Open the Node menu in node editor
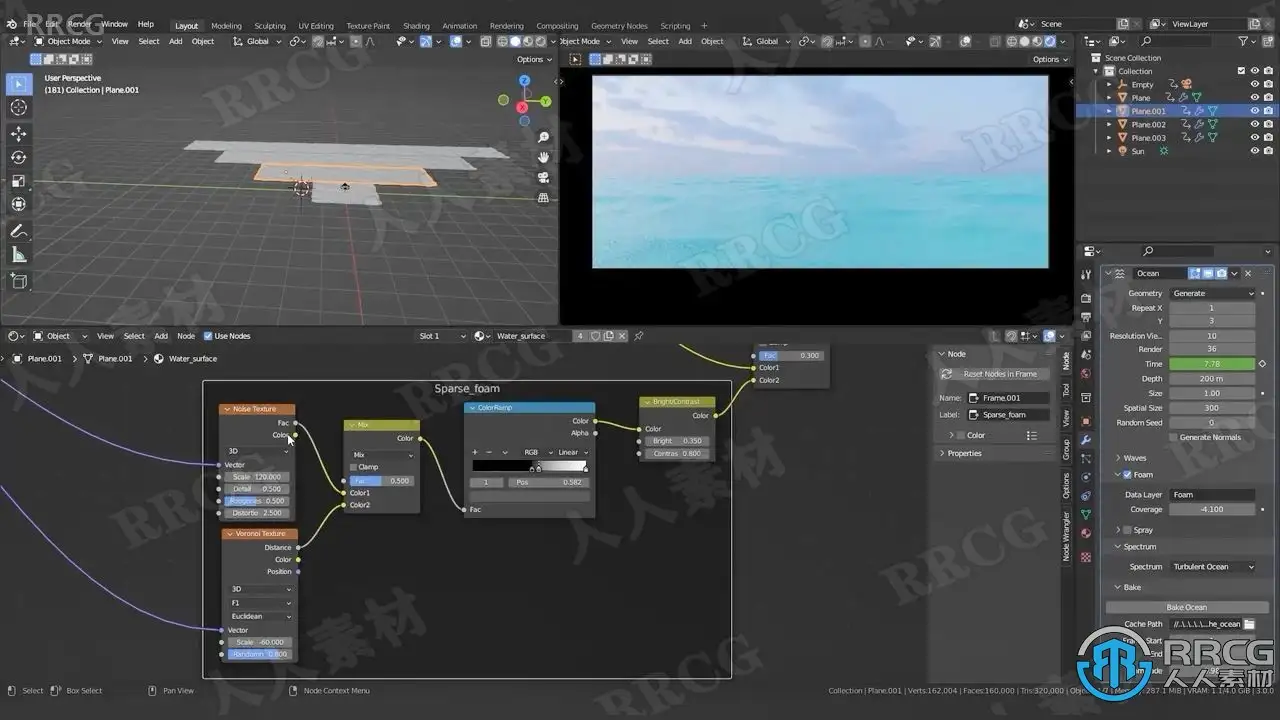 (186, 336)
